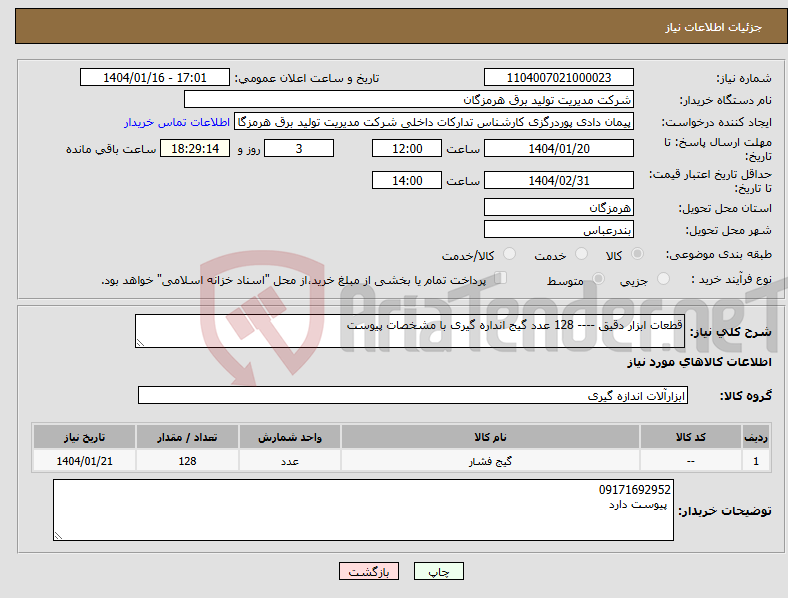
Task: Select the کالا radio button
Action: point(637,254)
